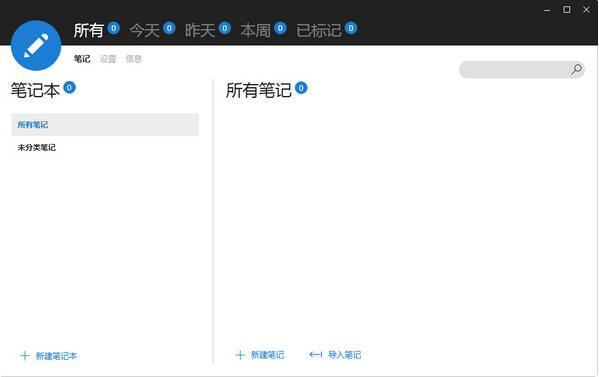Image resolution: width=599 pixels, height=377 pixels.
Task: Click the plus icon beside 新建笔记本
Action: point(25,356)
